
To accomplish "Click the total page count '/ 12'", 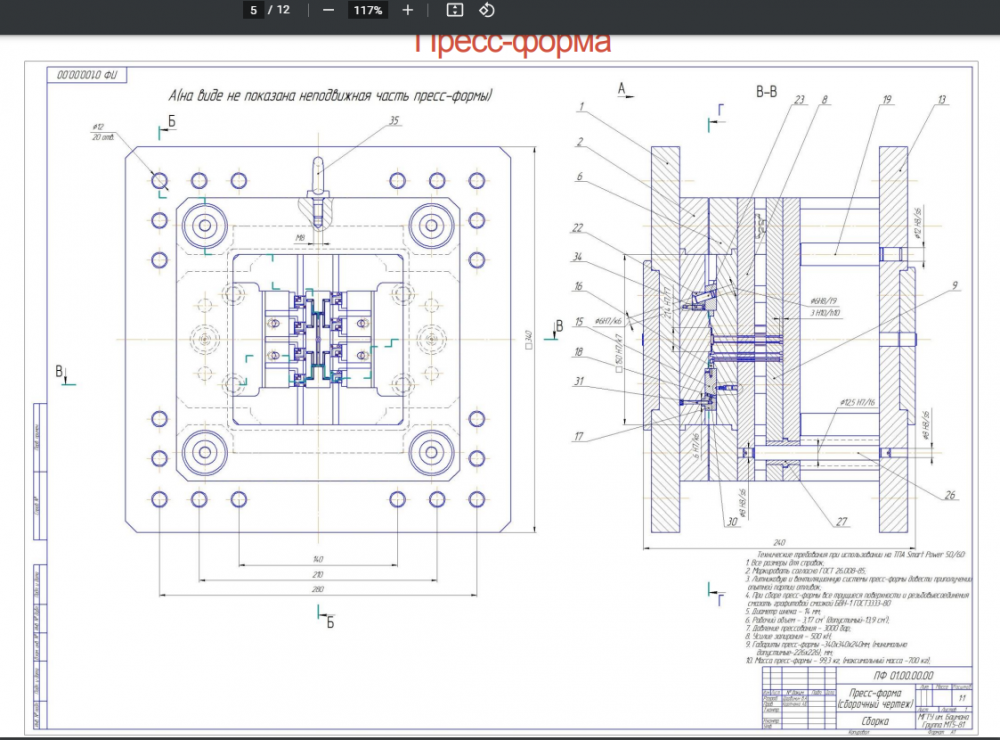I will pos(279,10).
